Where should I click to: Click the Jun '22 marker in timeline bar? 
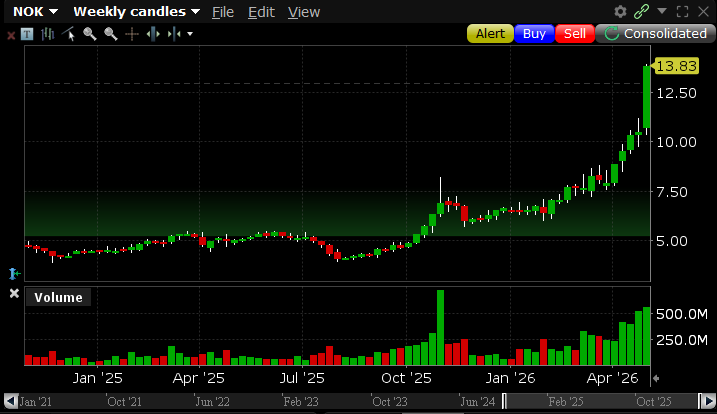(212, 402)
